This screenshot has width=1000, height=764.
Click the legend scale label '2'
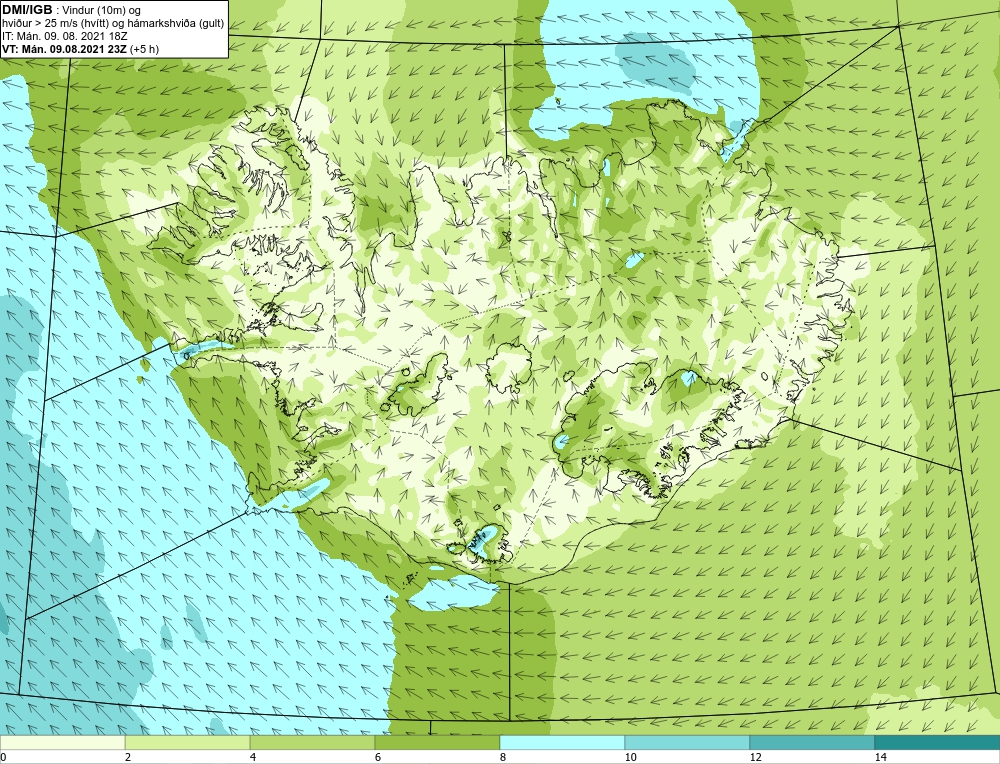point(128,757)
